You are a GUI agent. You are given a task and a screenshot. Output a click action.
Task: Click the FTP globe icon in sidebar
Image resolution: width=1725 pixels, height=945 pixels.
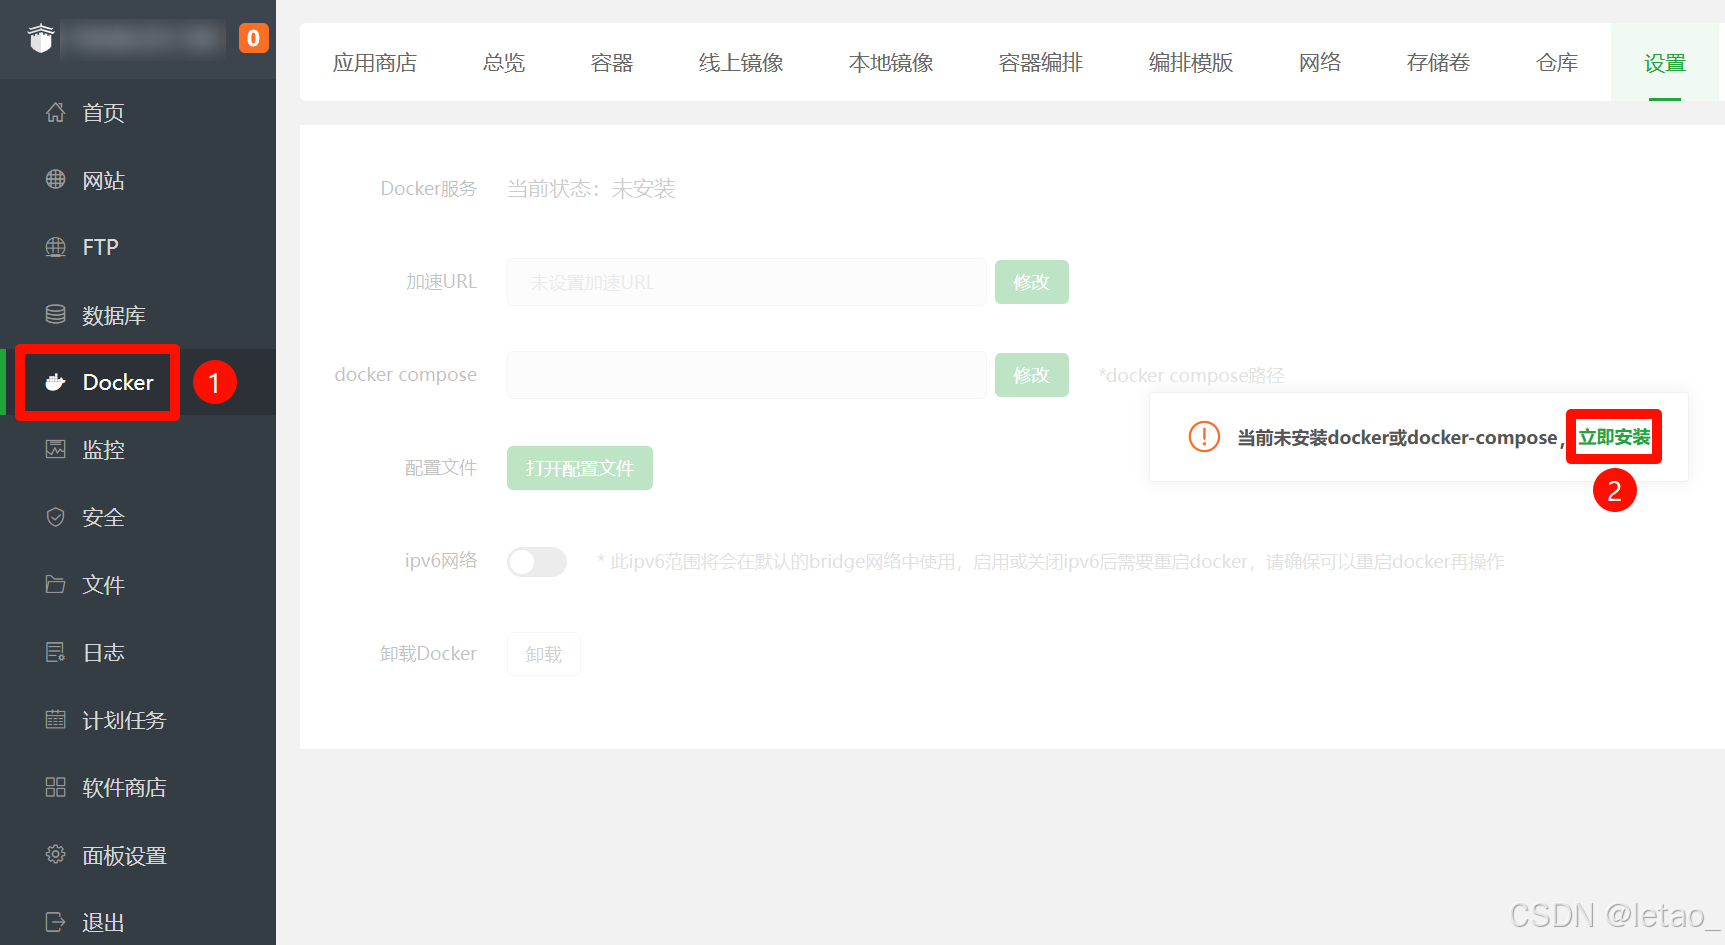(56, 247)
